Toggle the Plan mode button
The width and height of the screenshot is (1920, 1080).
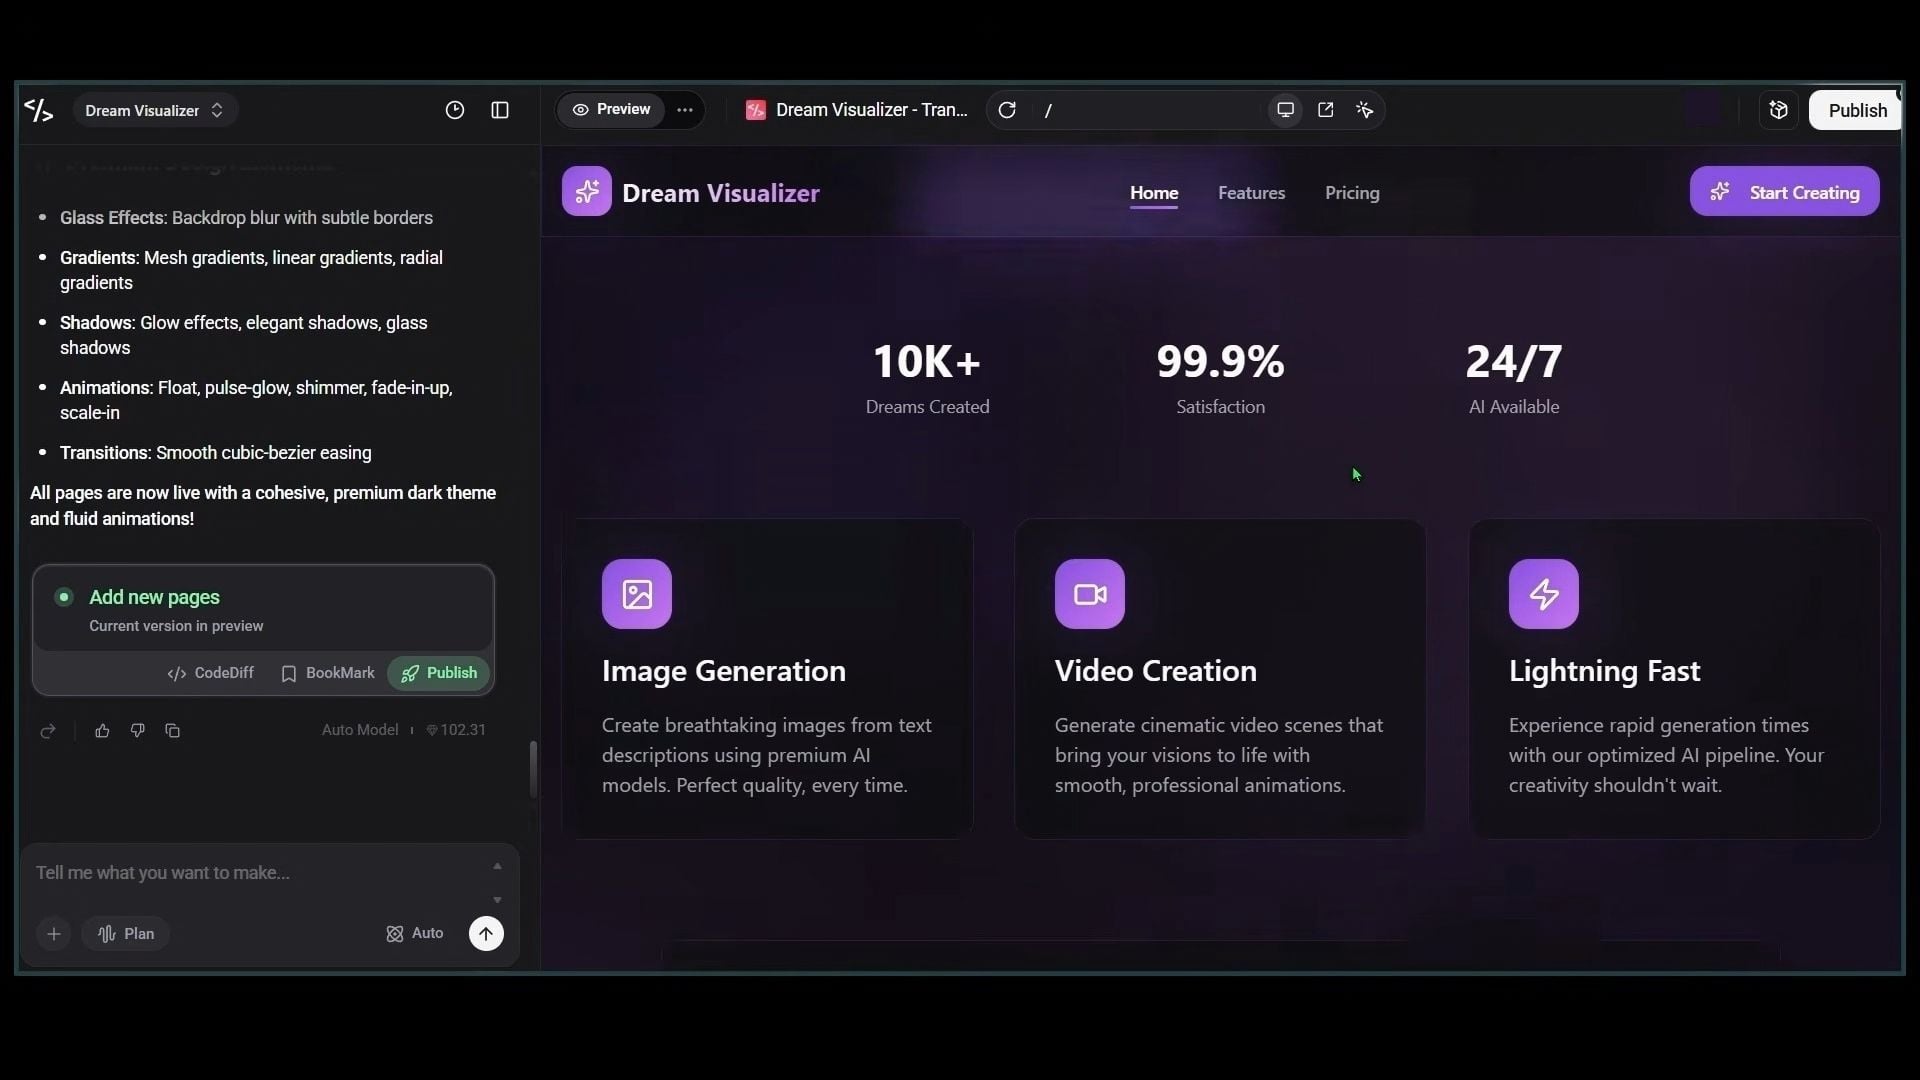(126, 934)
